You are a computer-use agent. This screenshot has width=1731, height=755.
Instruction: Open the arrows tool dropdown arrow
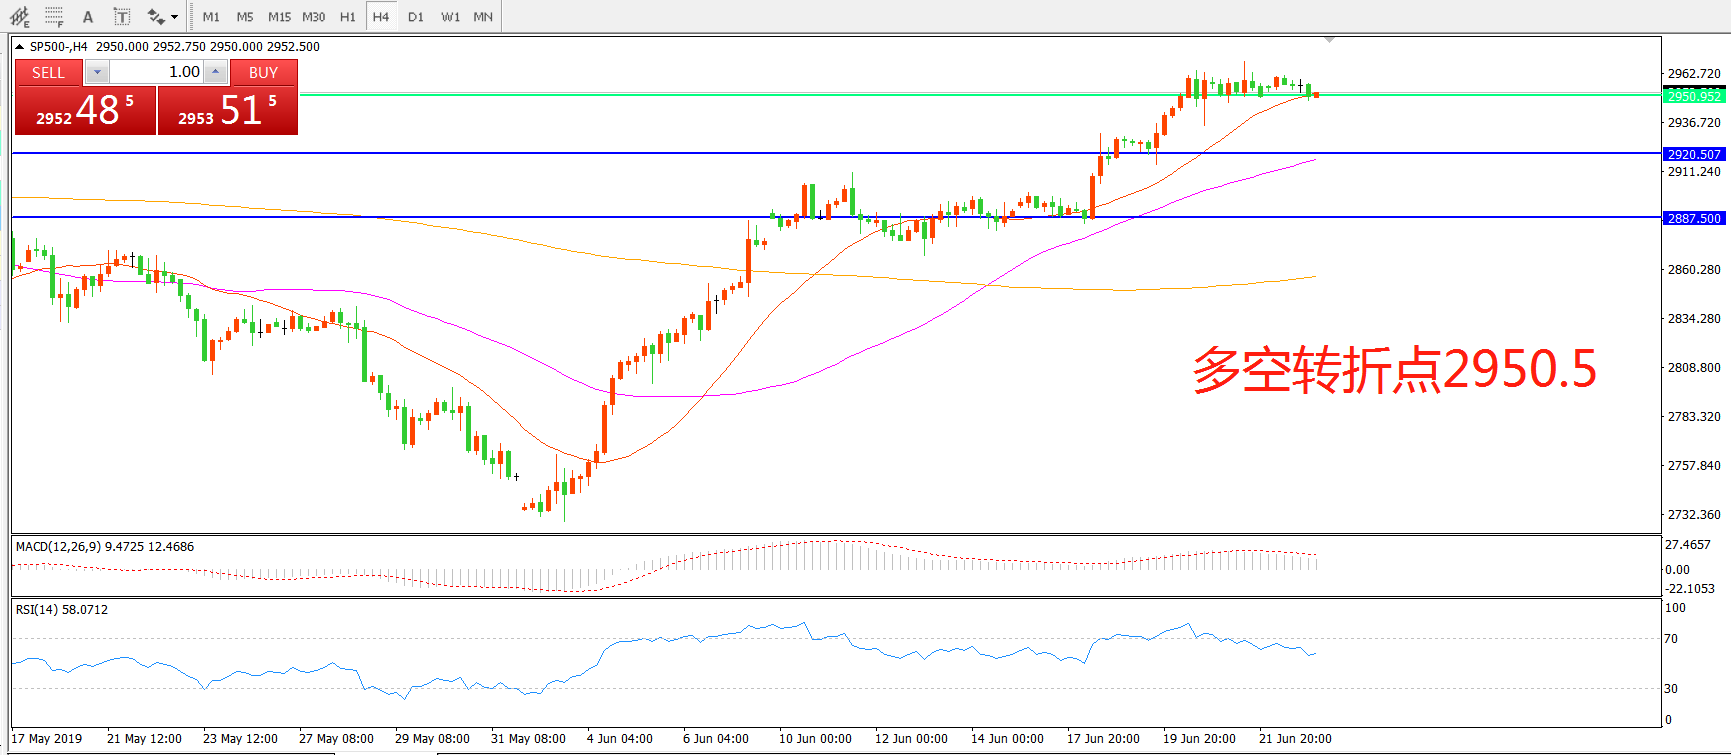pos(174,17)
